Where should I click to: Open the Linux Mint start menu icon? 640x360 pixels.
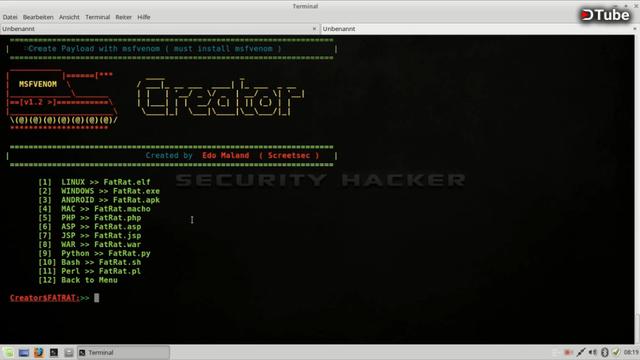click(x=8, y=352)
